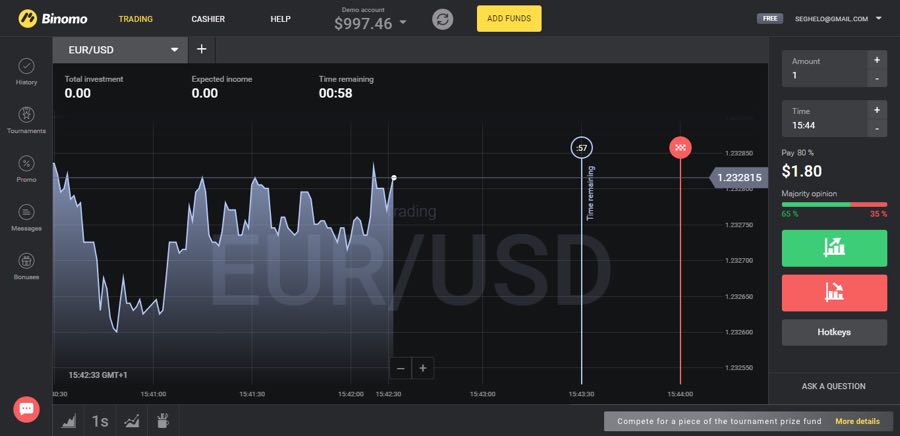
Task: Open the account email dropdown
Action: click(879, 18)
